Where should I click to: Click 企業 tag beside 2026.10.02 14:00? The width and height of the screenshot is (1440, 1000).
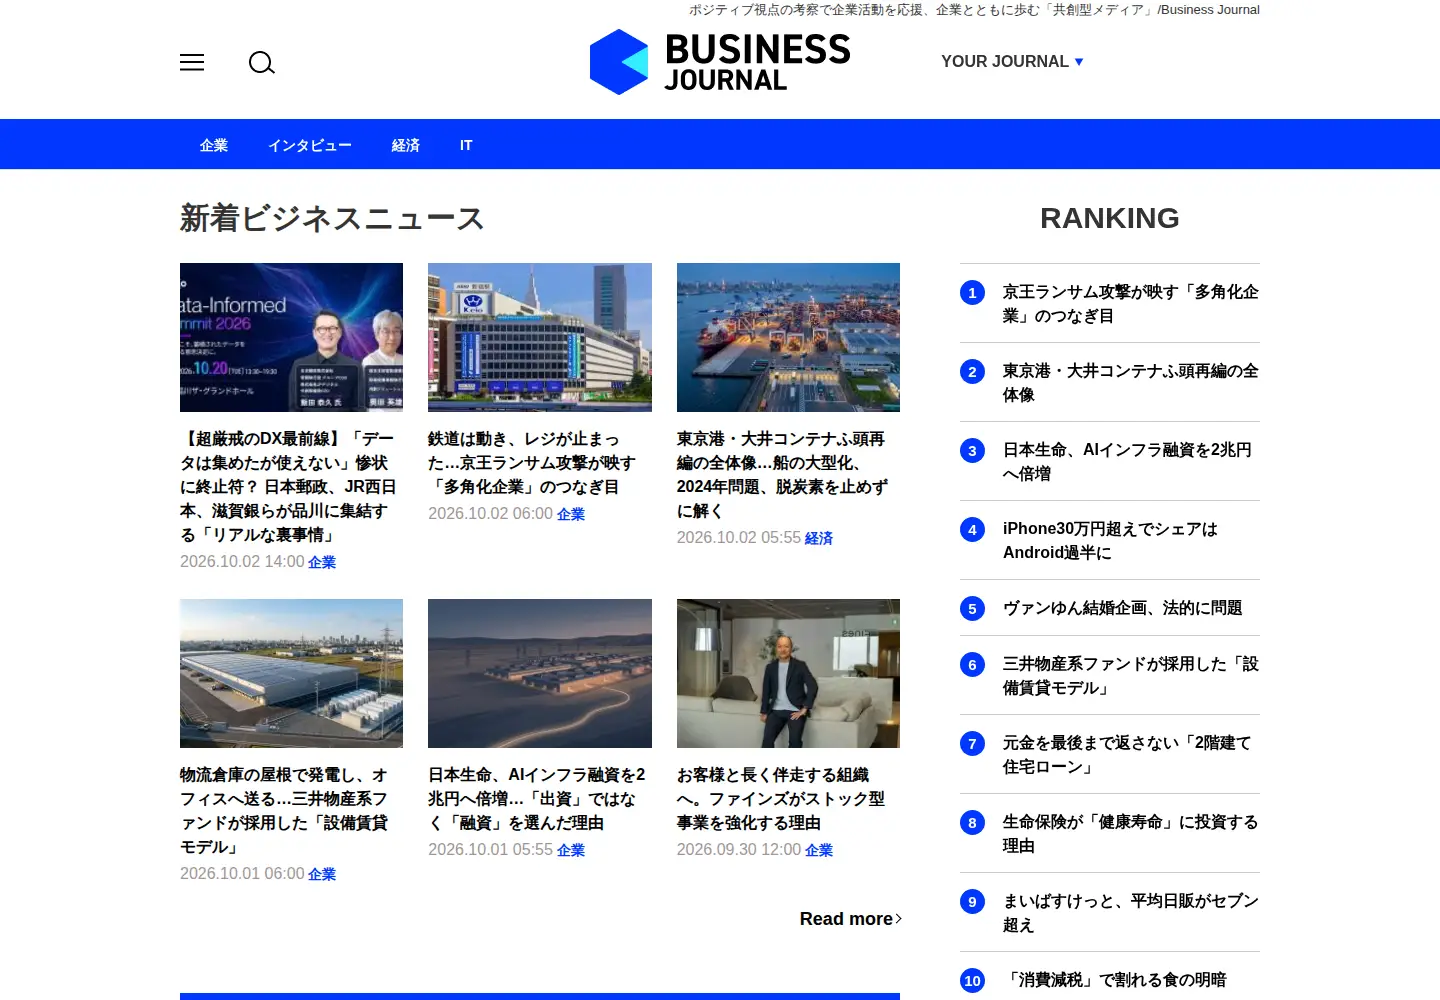[322, 562]
